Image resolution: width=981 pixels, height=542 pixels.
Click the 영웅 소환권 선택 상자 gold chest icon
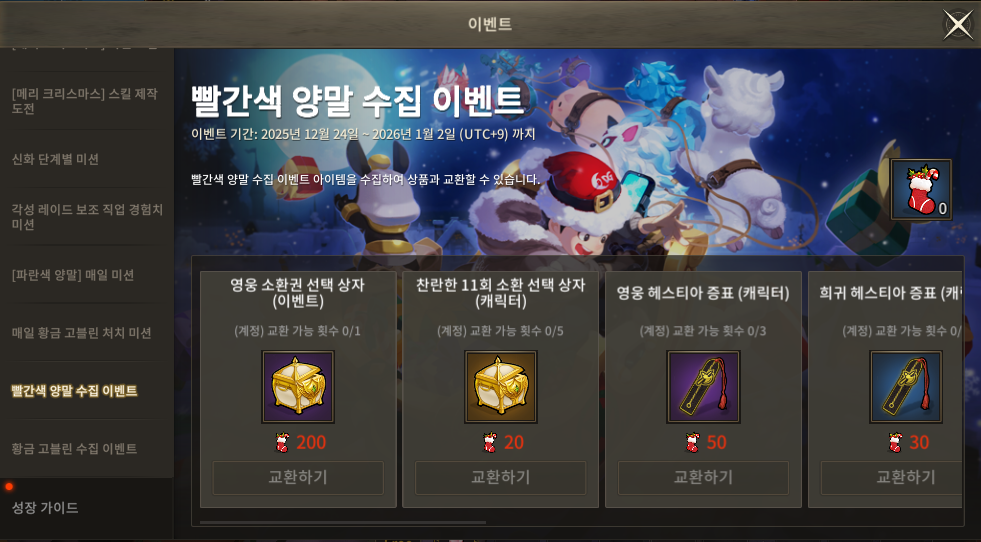point(298,387)
